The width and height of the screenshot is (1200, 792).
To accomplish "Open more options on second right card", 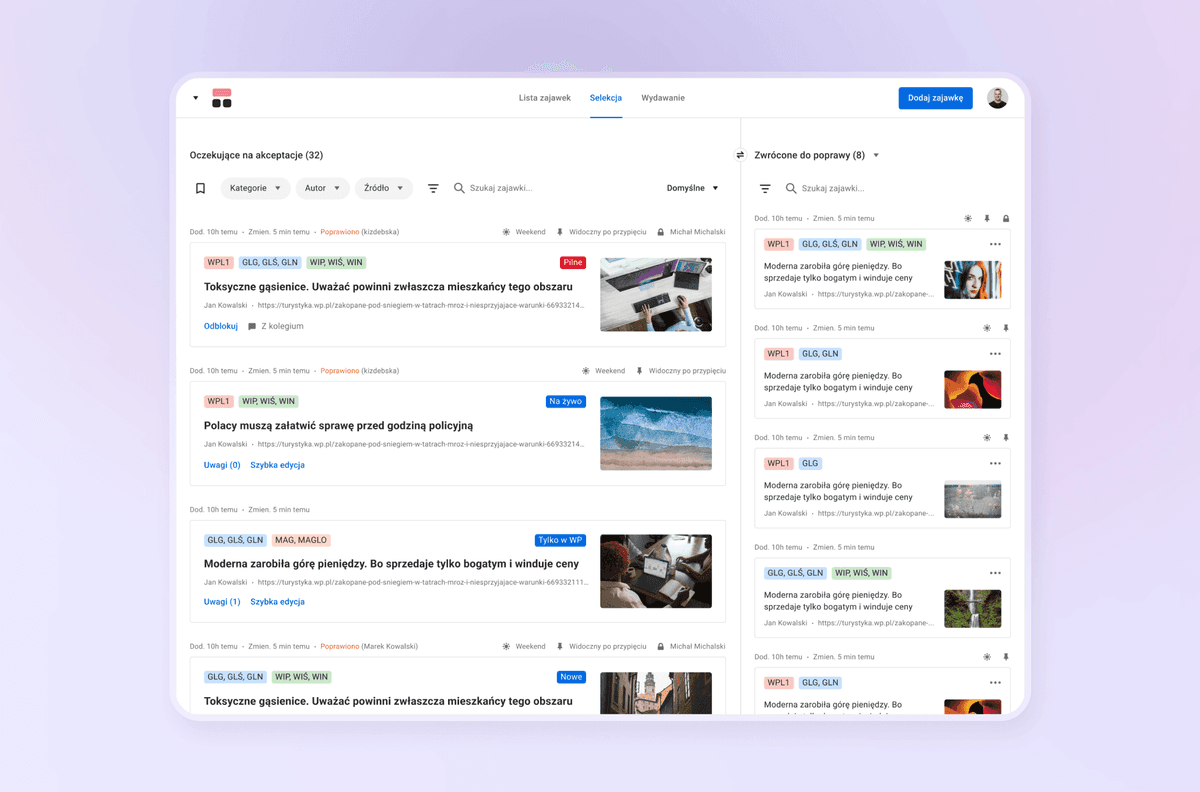I will click(995, 354).
